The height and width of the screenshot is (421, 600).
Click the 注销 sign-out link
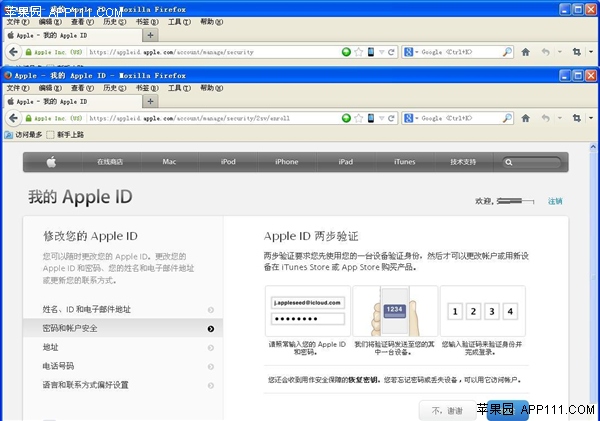click(x=555, y=201)
